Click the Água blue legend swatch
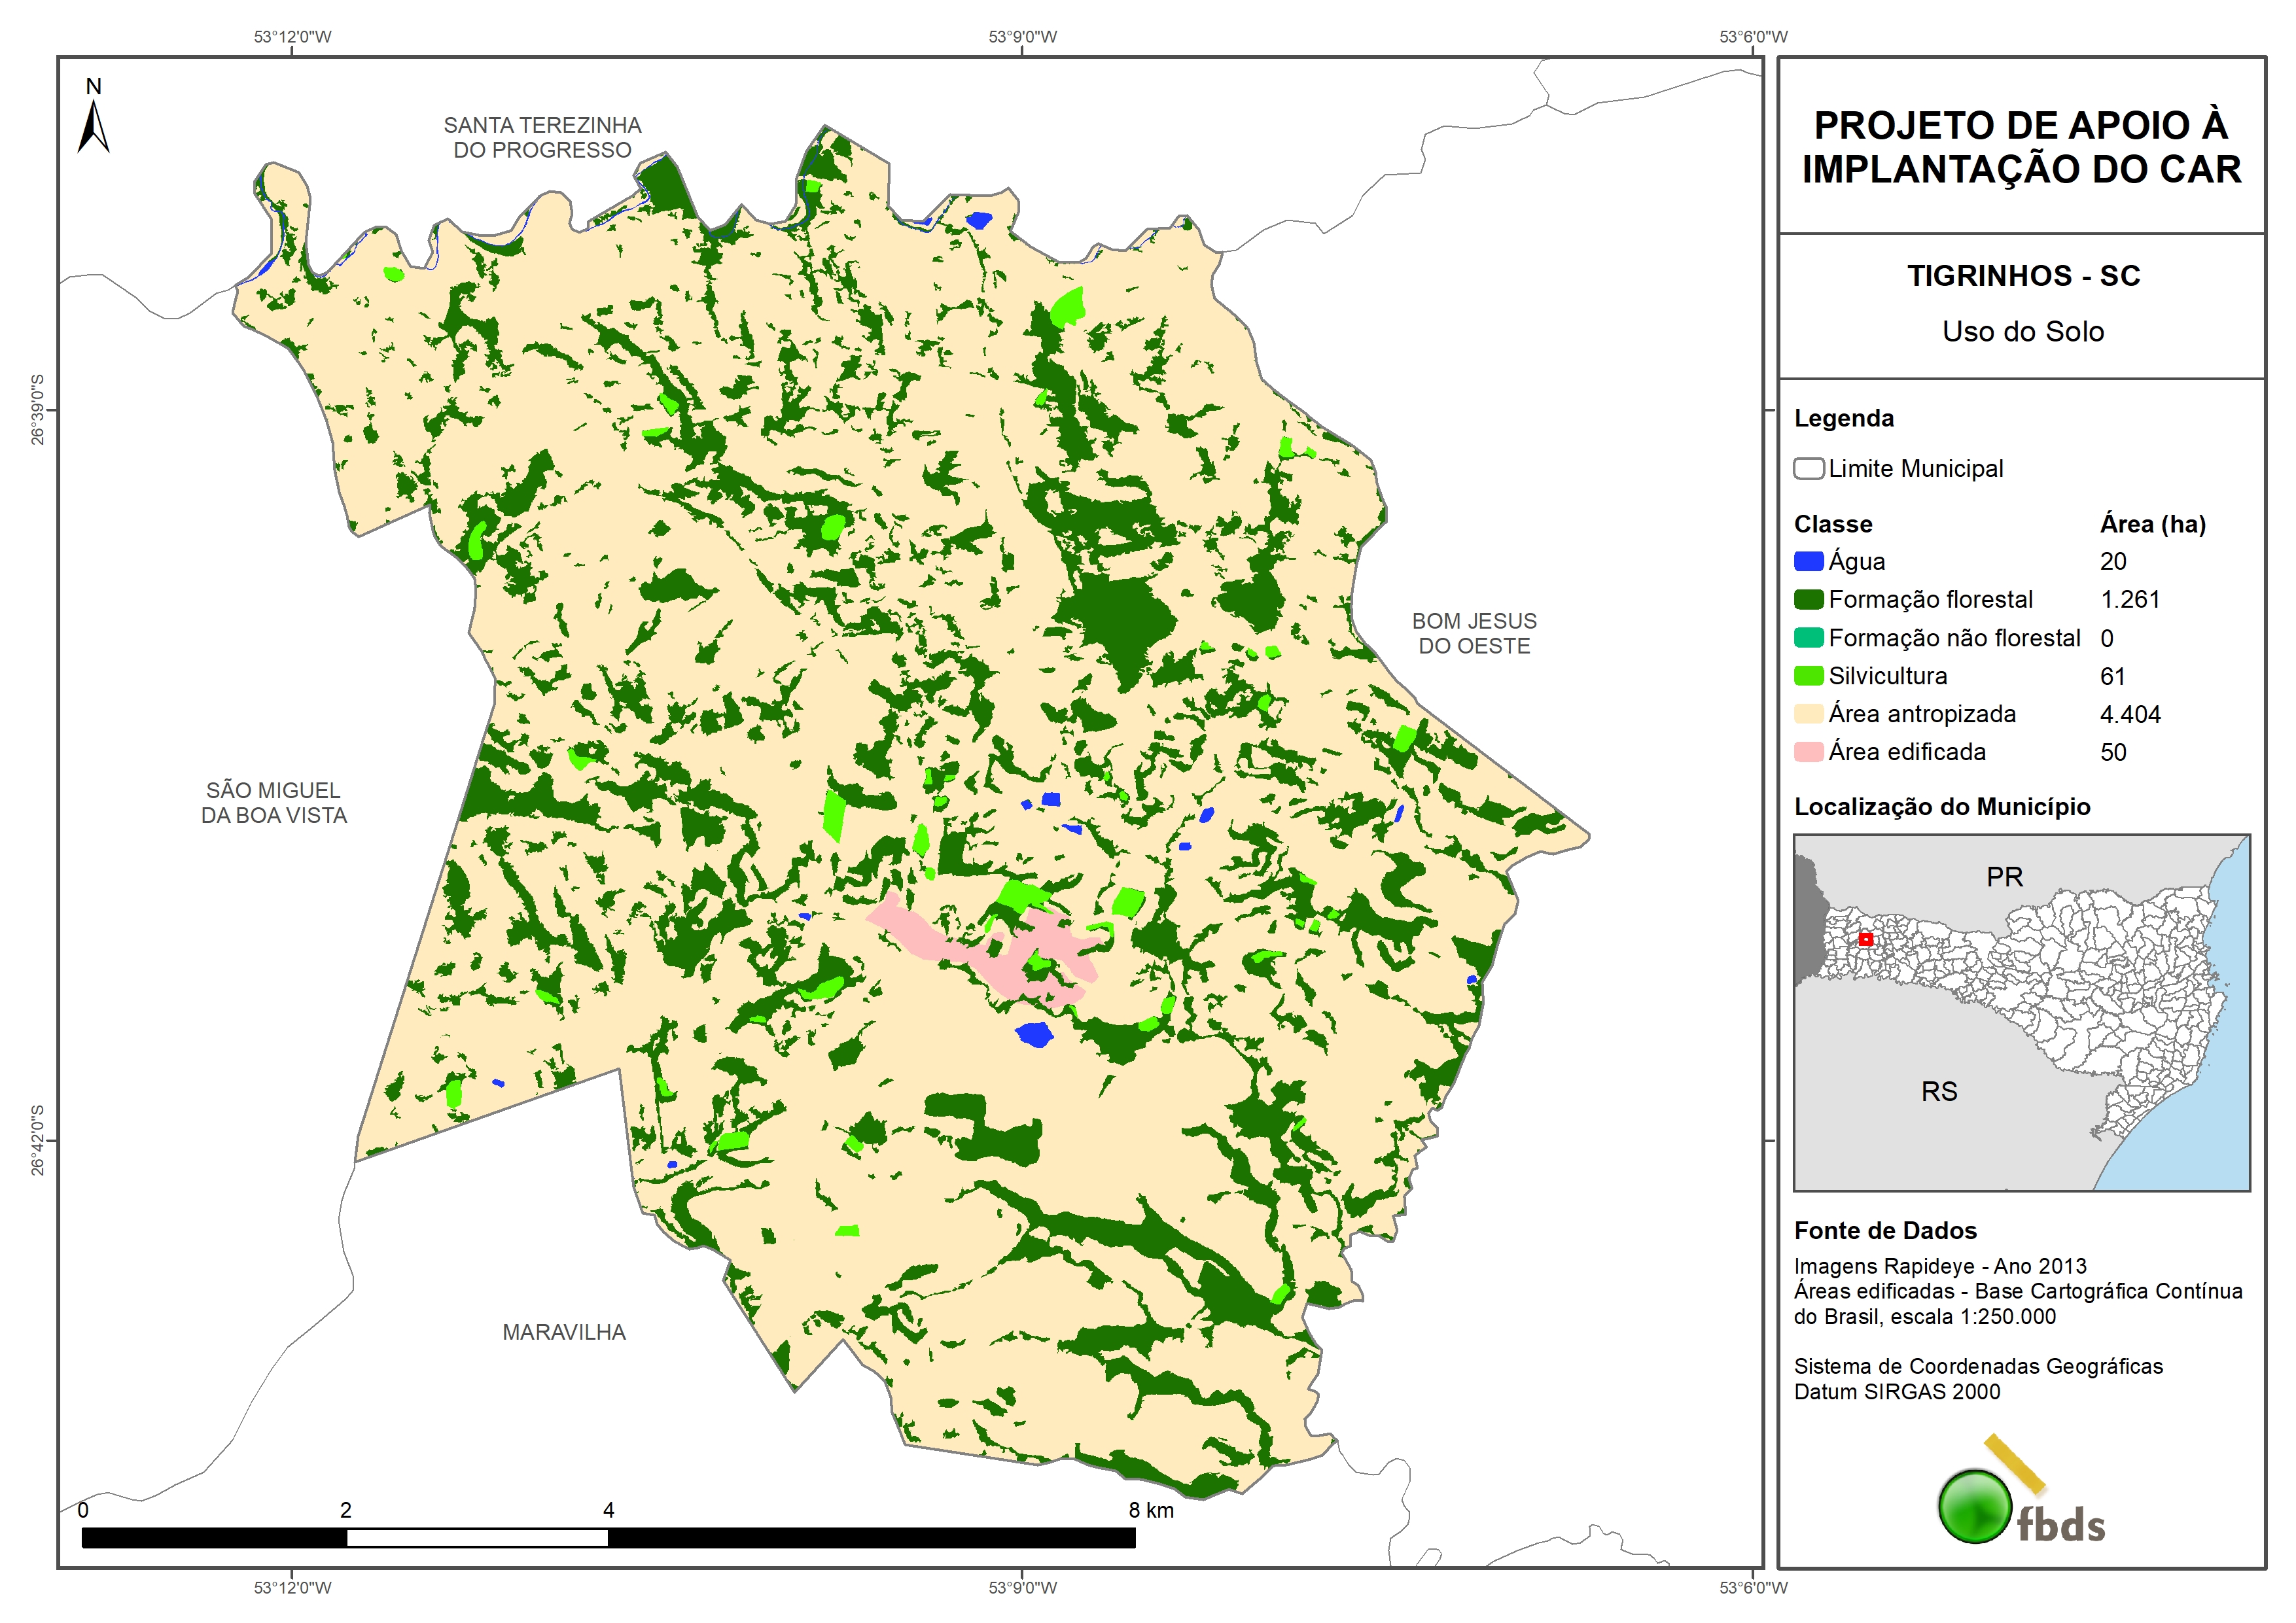Screen dimensions: 2296x1623 click(x=1808, y=561)
